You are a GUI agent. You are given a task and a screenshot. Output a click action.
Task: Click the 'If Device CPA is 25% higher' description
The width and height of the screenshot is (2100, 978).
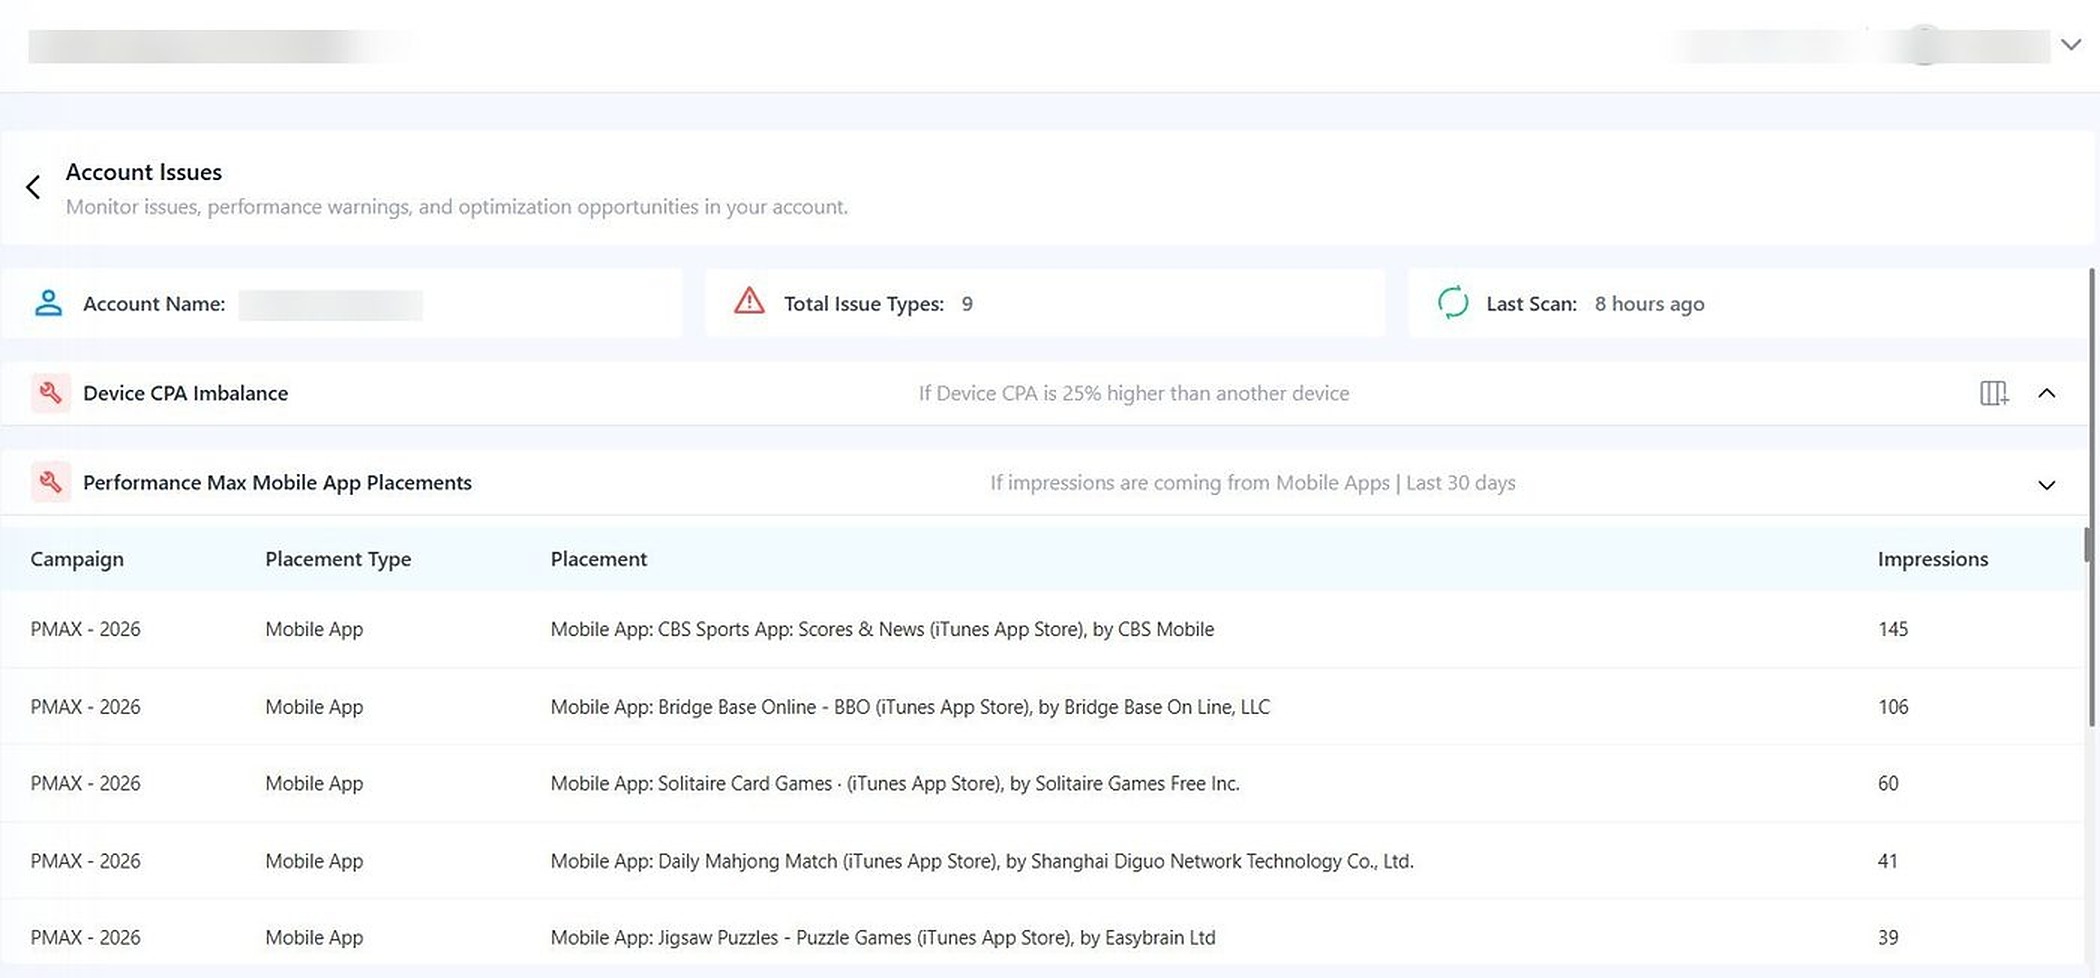pos(1134,393)
